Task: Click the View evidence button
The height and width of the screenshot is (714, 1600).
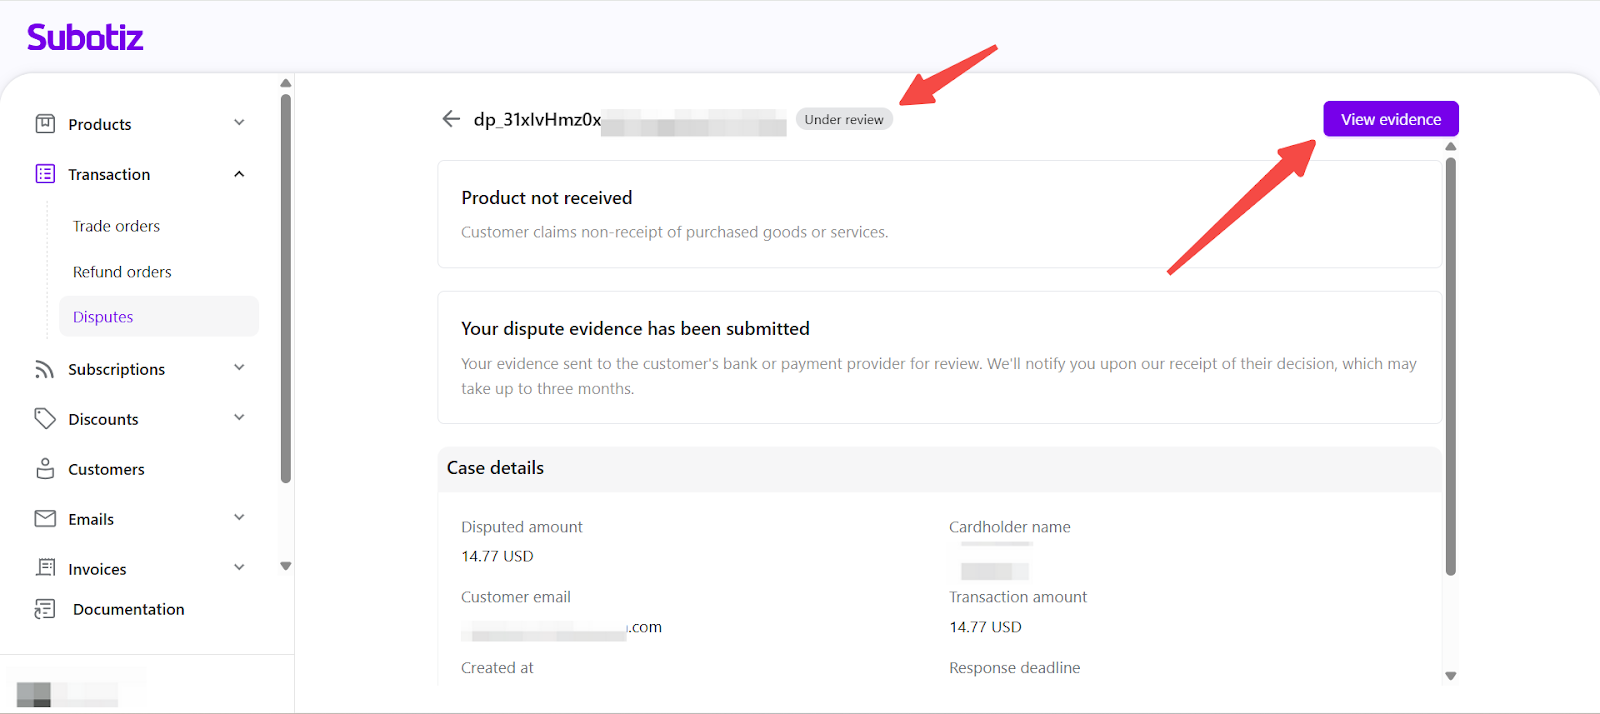Action: 1390,119
